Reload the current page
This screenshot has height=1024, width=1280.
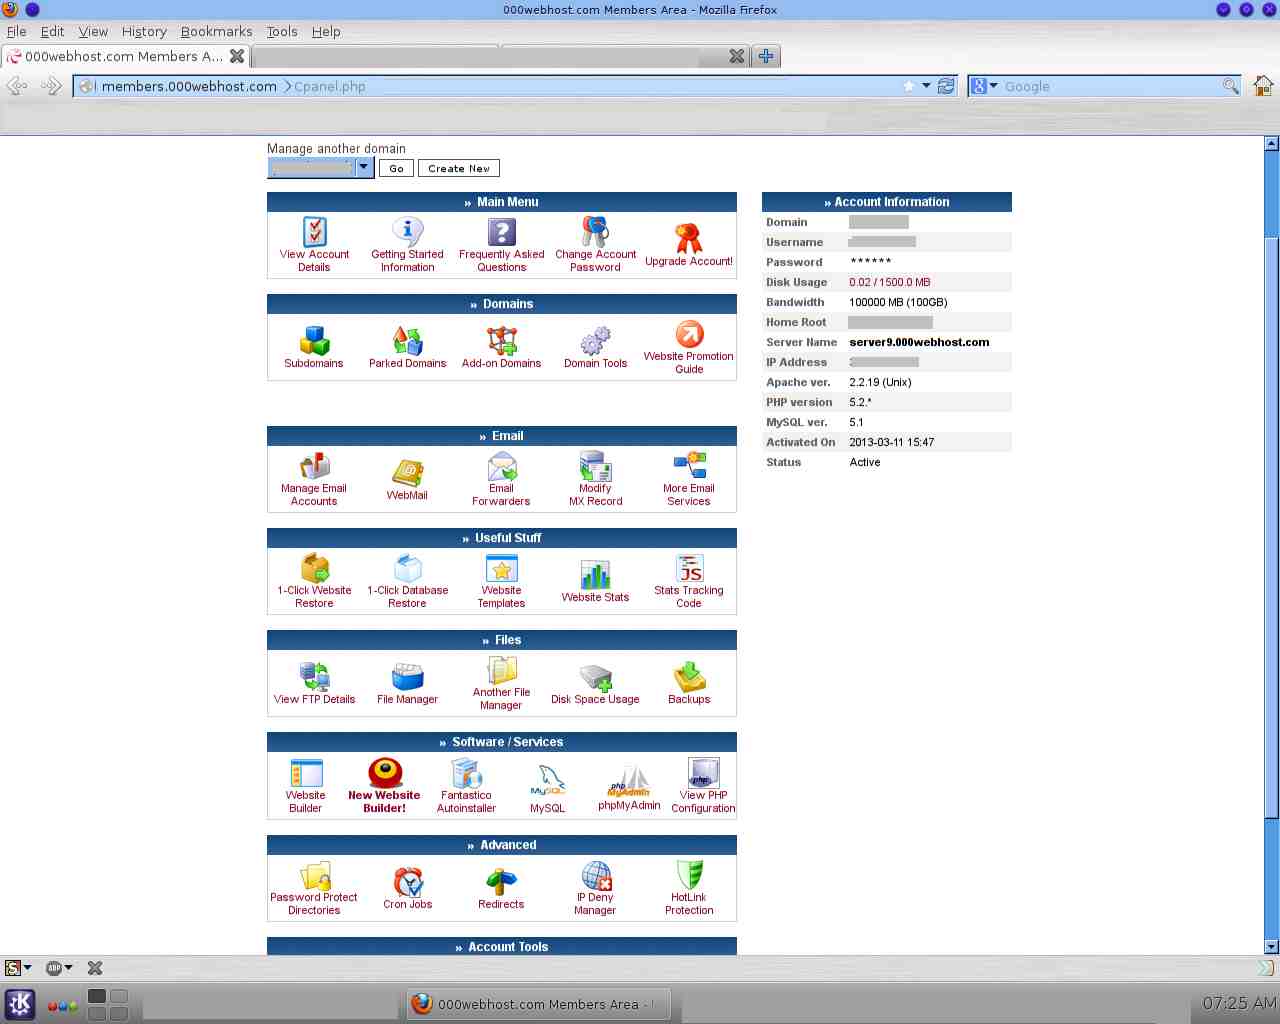pyautogui.click(x=946, y=86)
